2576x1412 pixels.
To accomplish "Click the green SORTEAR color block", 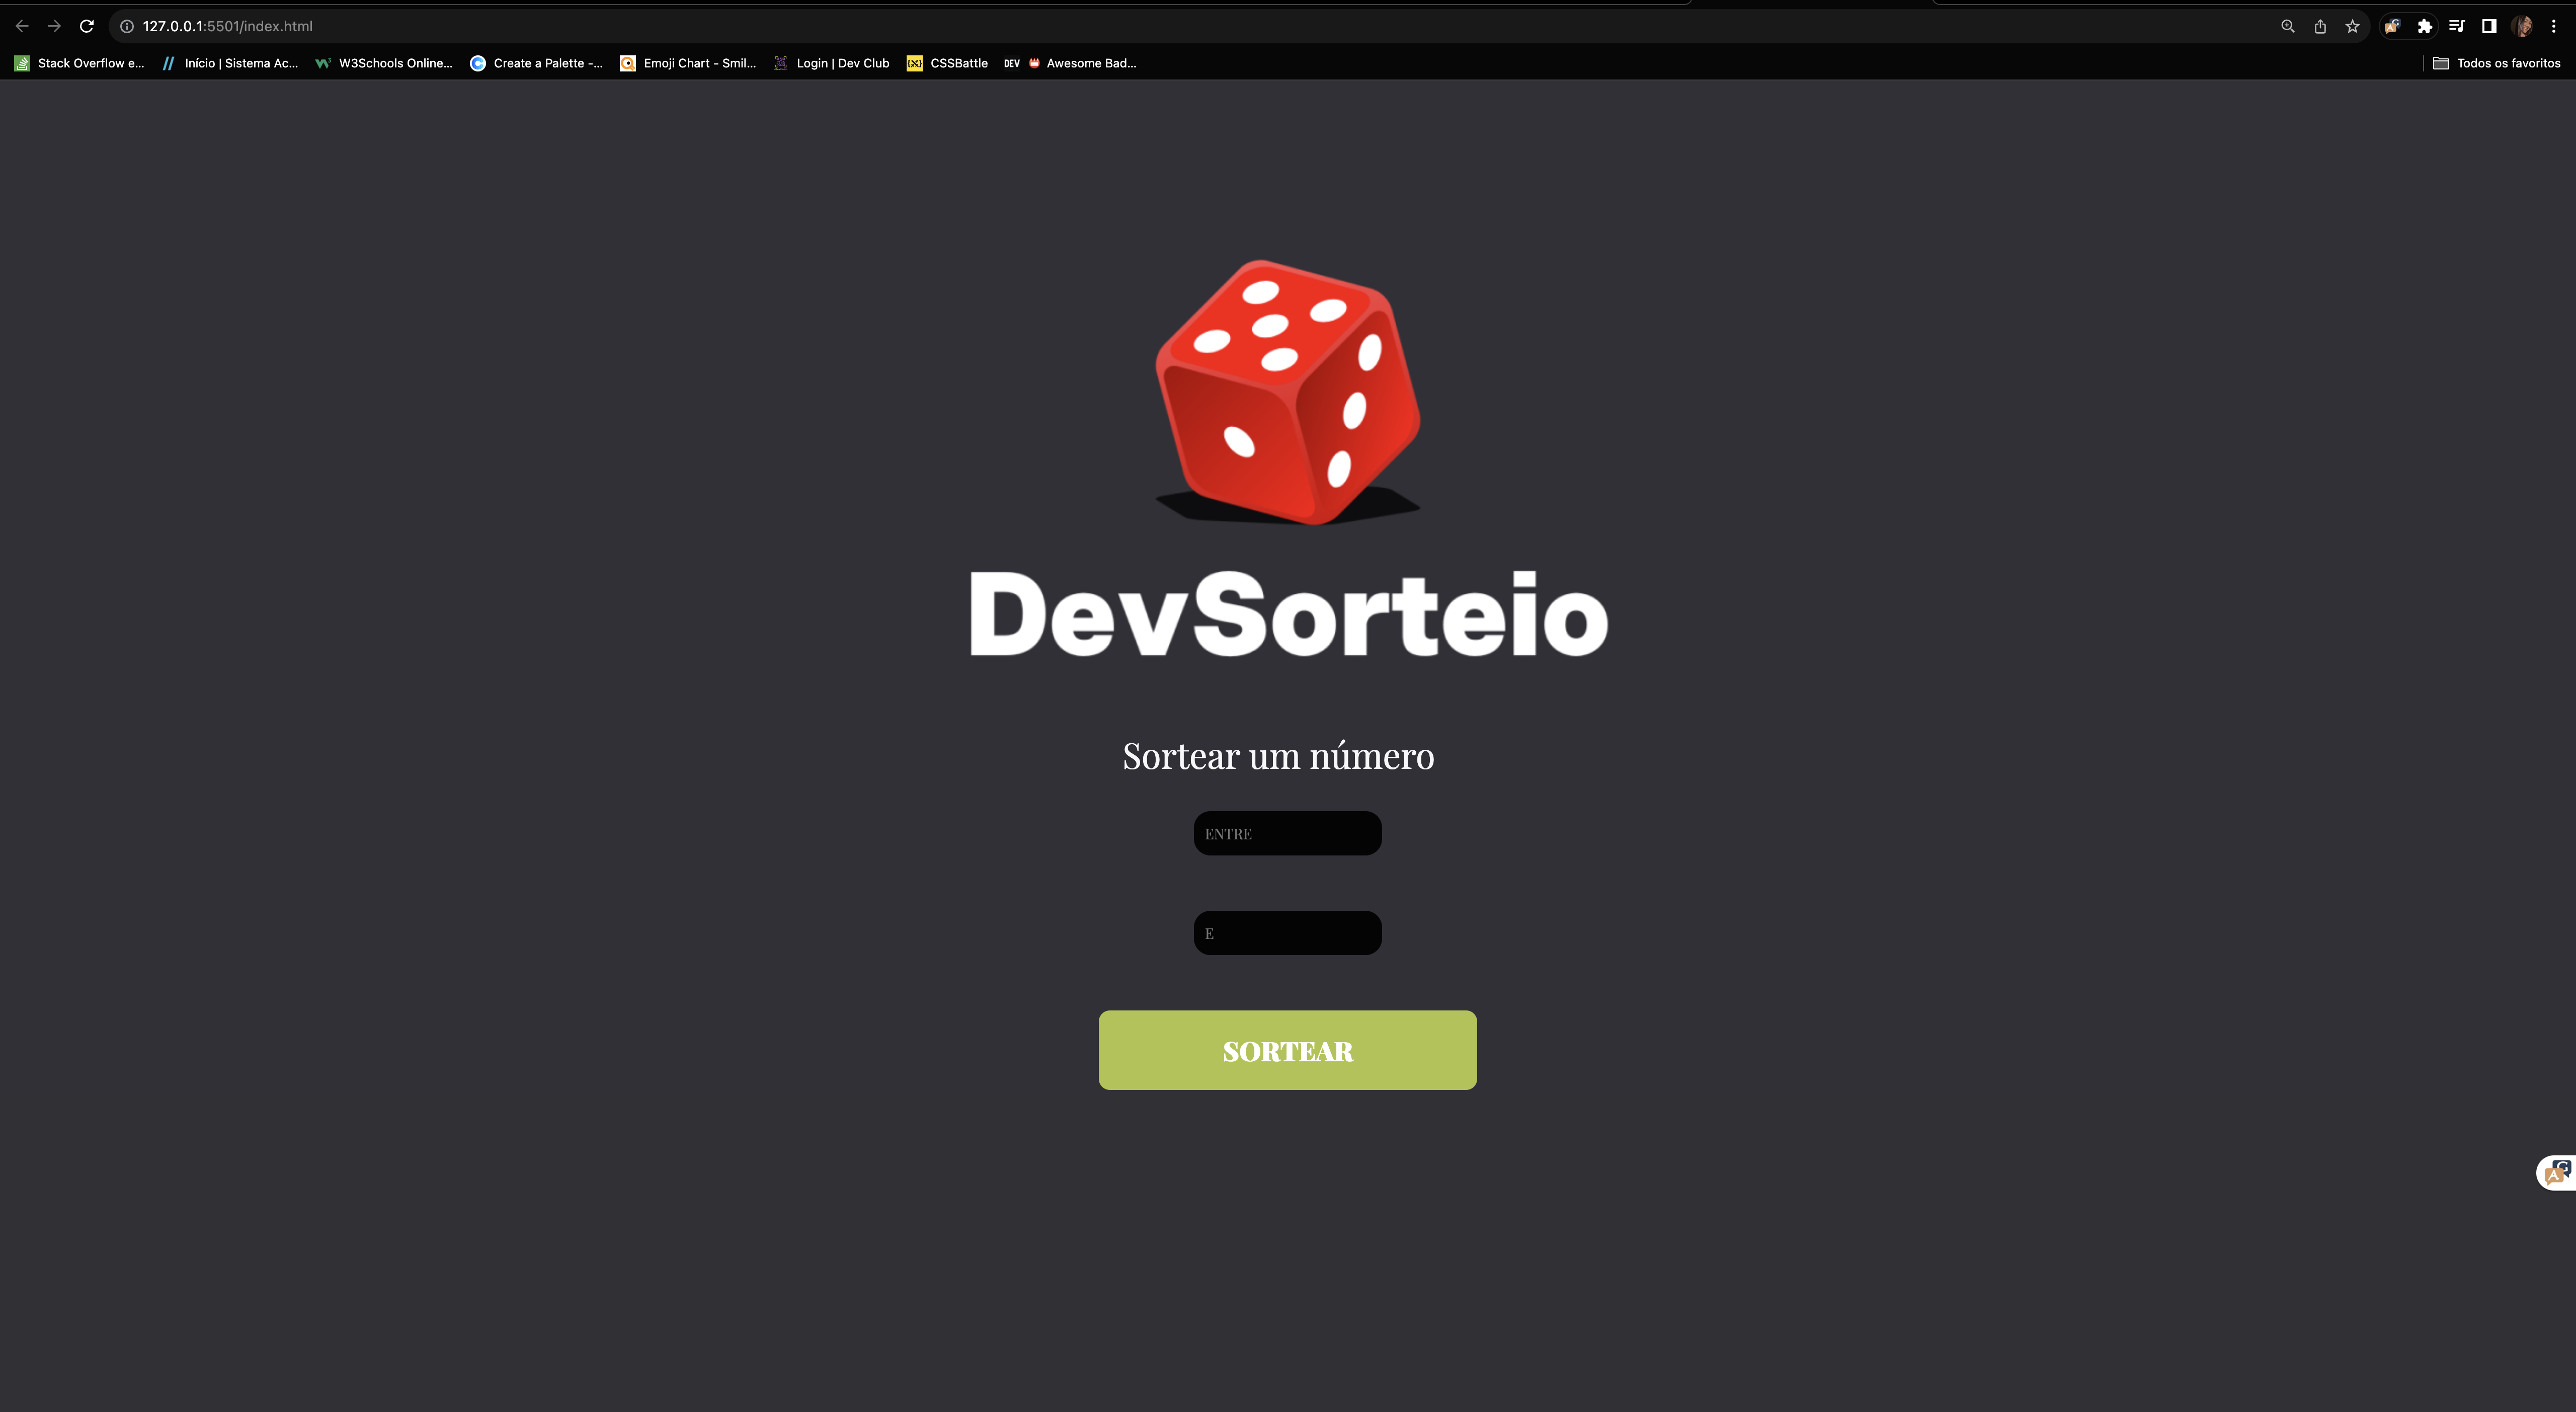I will point(1287,1049).
